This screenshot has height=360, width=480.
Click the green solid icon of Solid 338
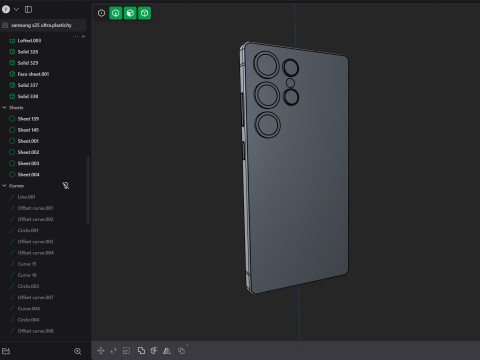click(x=12, y=96)
